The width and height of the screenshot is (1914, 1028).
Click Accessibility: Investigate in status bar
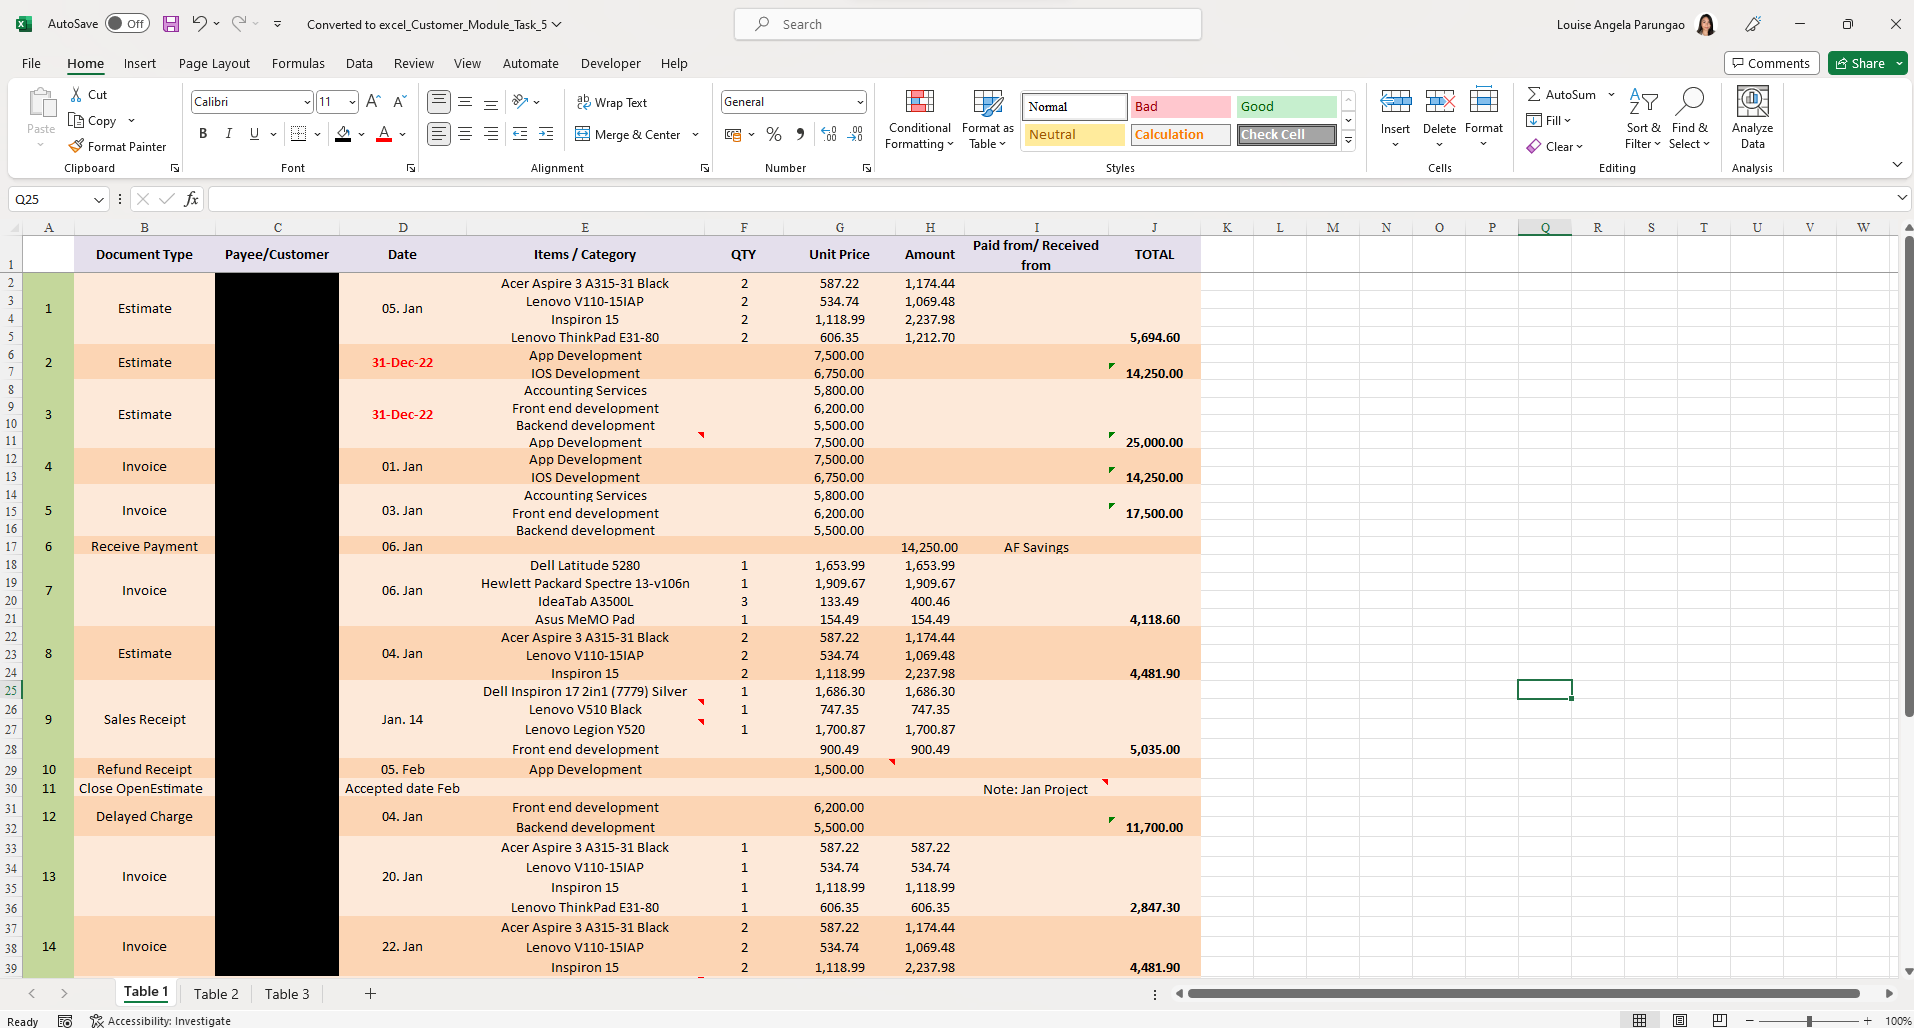[x=160, y=1021]
